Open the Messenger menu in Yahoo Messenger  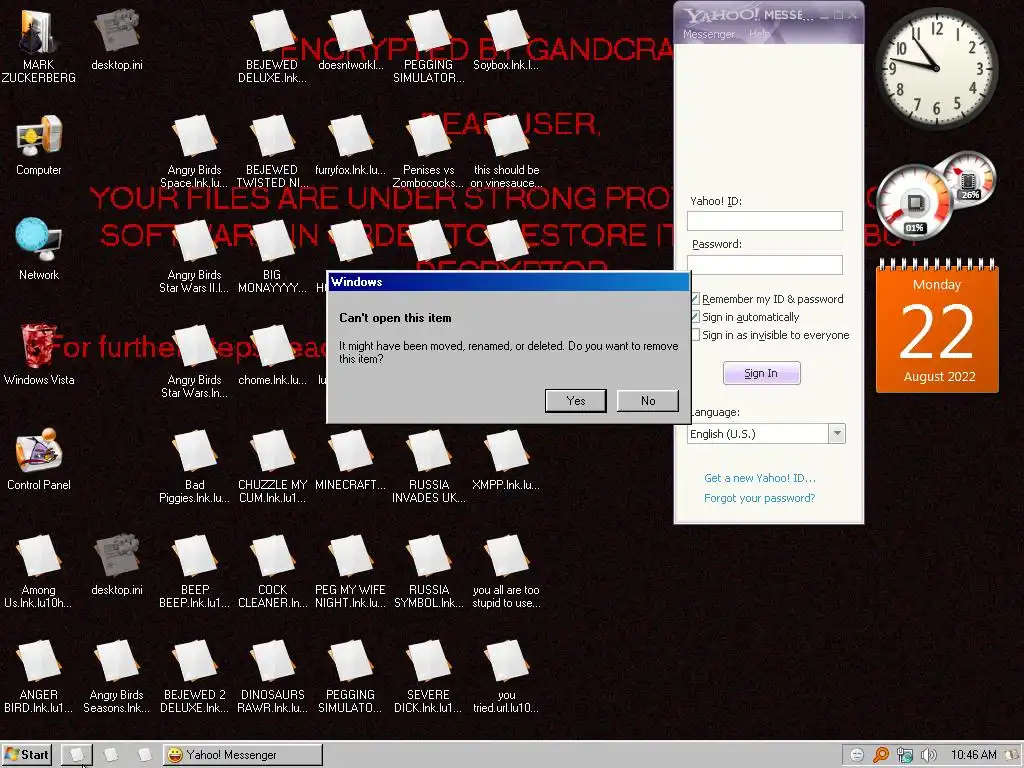709,34
